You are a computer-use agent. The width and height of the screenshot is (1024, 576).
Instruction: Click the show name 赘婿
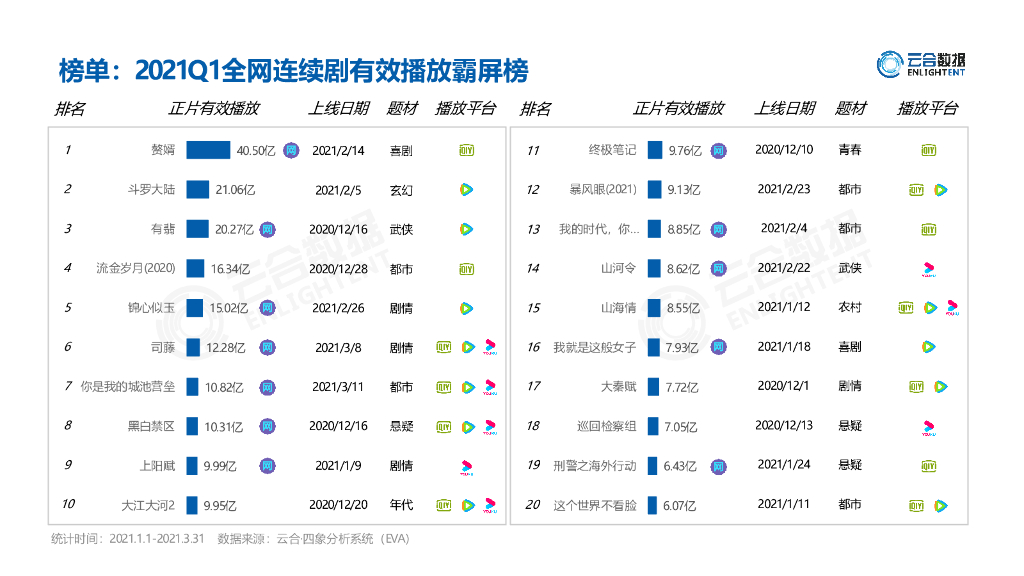(x=163, y=150)
